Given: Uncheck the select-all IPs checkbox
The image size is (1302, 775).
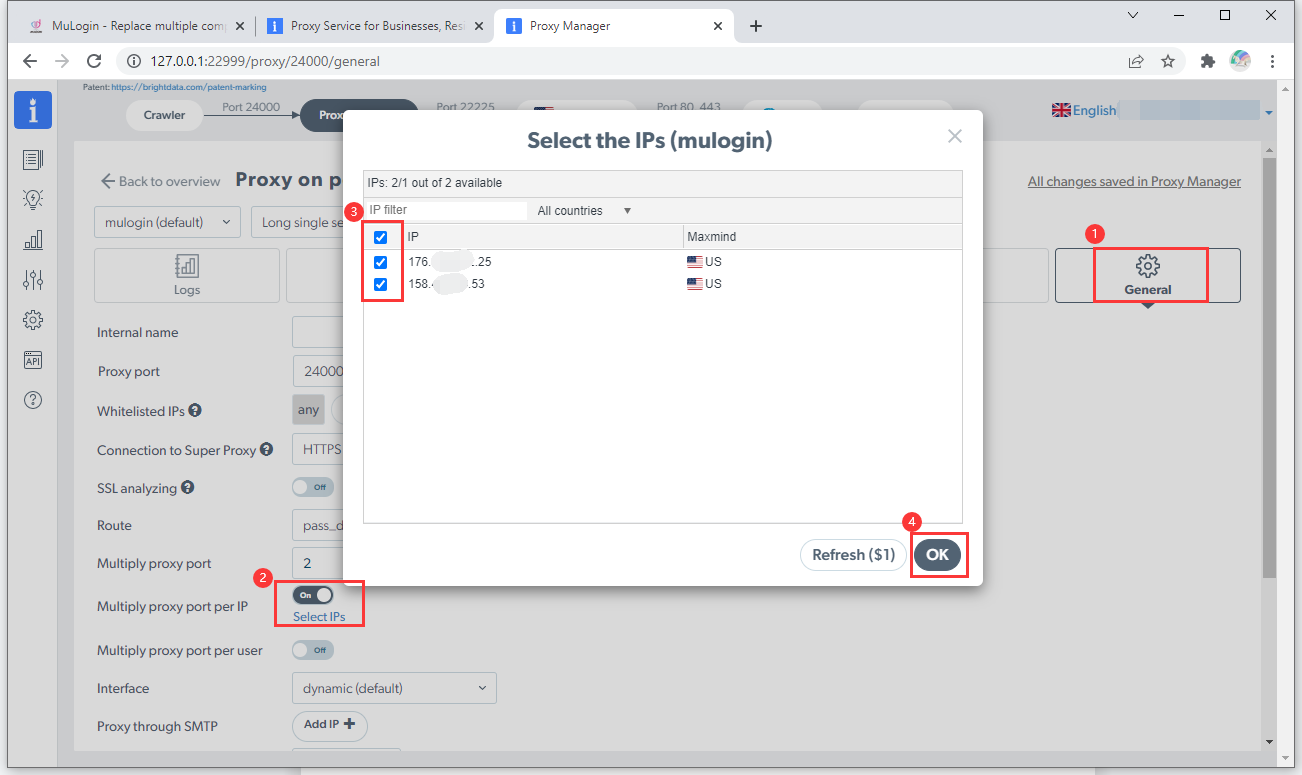Looking at the screenshot, I should click(380, 237).
